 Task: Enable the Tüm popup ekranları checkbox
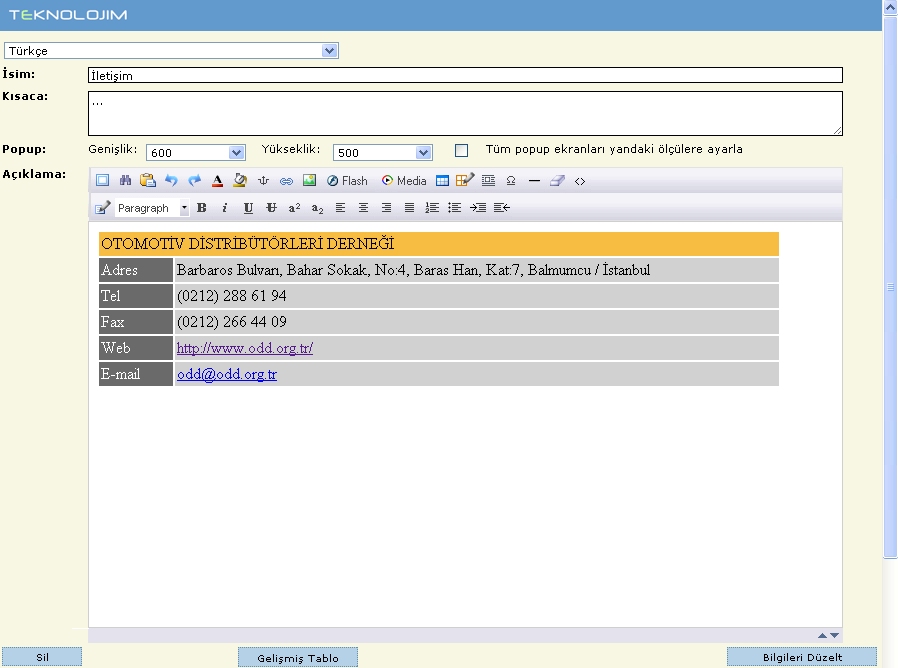point(462,150)
